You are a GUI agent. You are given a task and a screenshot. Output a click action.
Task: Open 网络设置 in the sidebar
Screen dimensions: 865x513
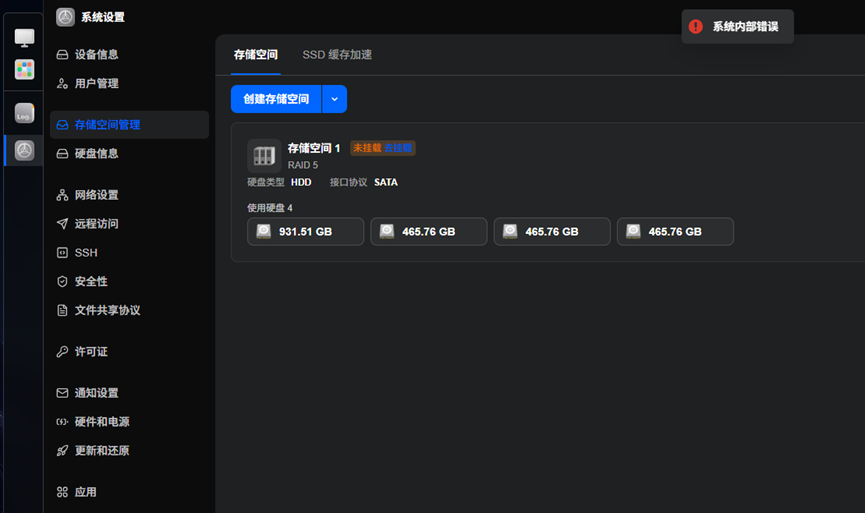(129, 195)
